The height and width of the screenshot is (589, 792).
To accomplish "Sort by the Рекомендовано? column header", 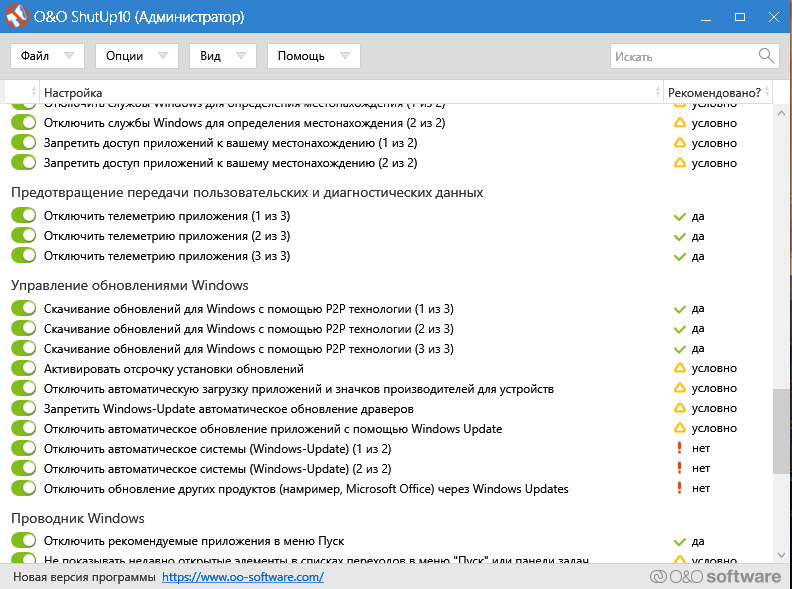I will (718, 92).
